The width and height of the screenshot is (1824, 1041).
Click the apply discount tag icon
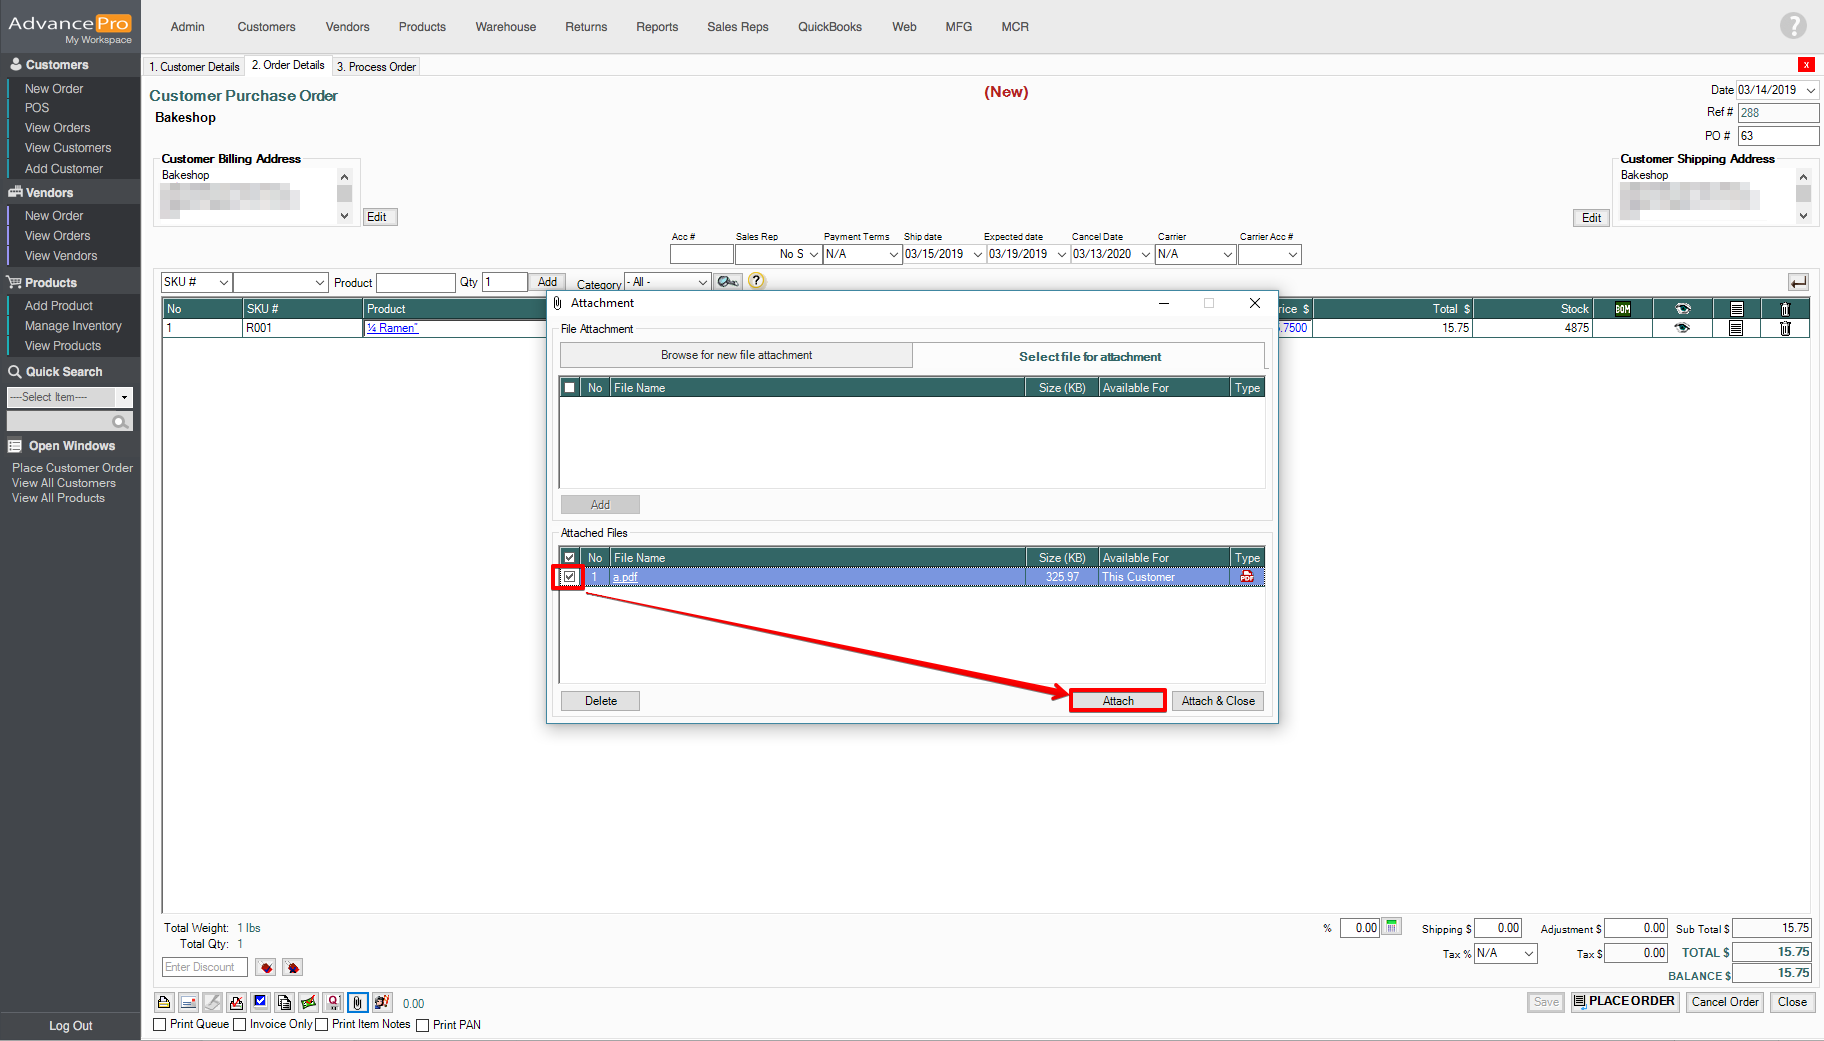[265, 967]
